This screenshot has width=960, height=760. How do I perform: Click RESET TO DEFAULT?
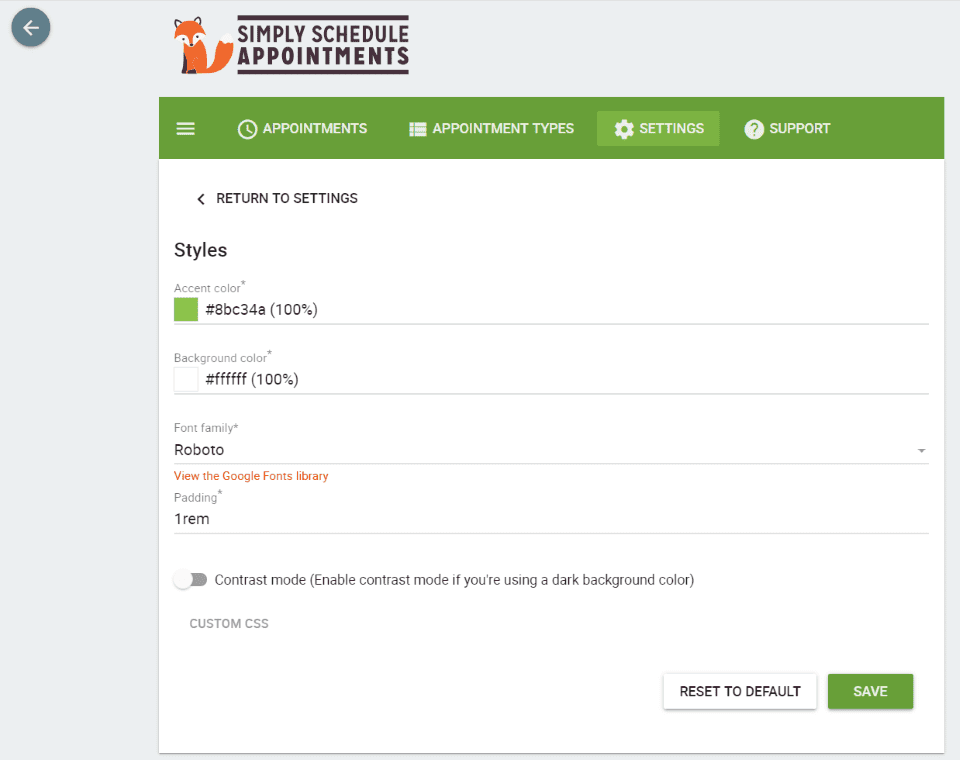[739, 691]
